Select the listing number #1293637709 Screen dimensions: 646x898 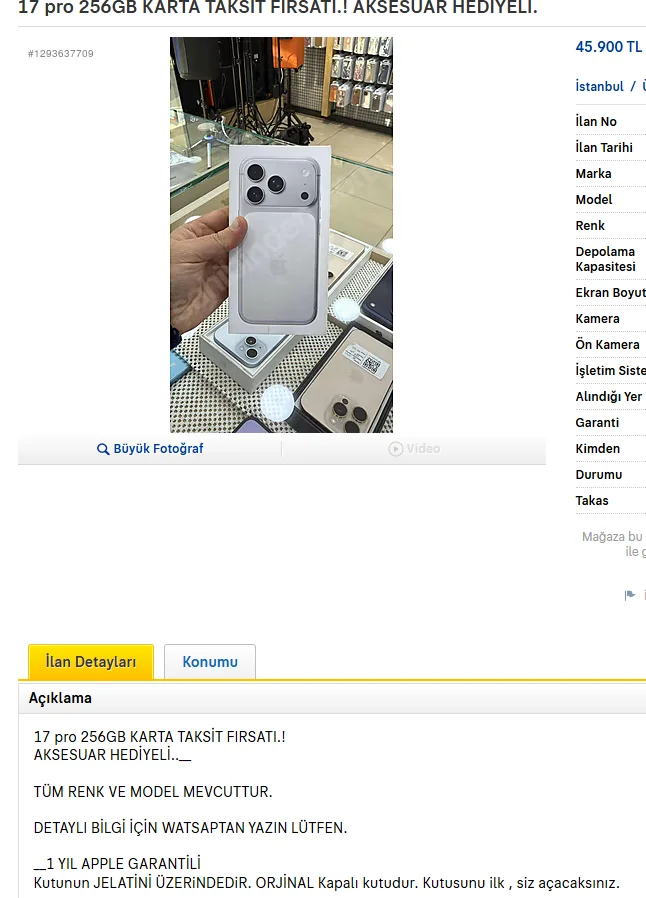click(61, 54)
